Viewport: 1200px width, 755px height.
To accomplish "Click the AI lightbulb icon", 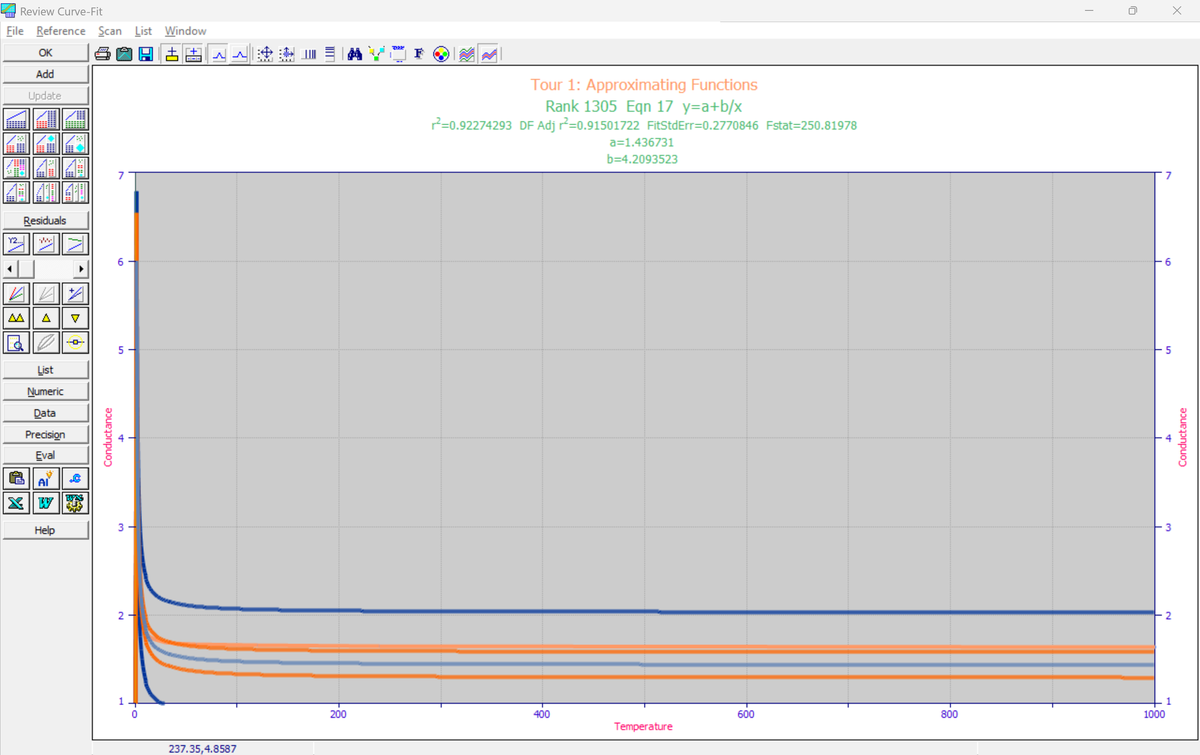I will [45, 479].
